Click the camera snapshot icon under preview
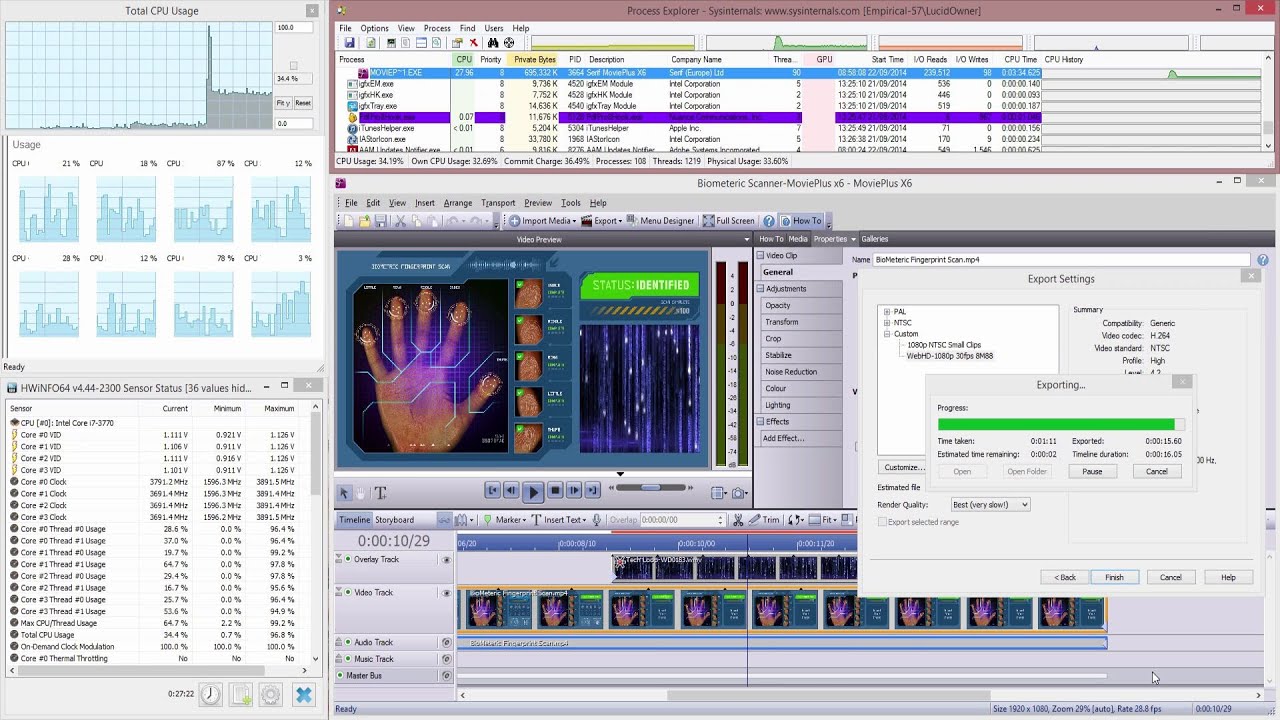Viewport: 1280px width, 720px height. (x=740, y=492)
